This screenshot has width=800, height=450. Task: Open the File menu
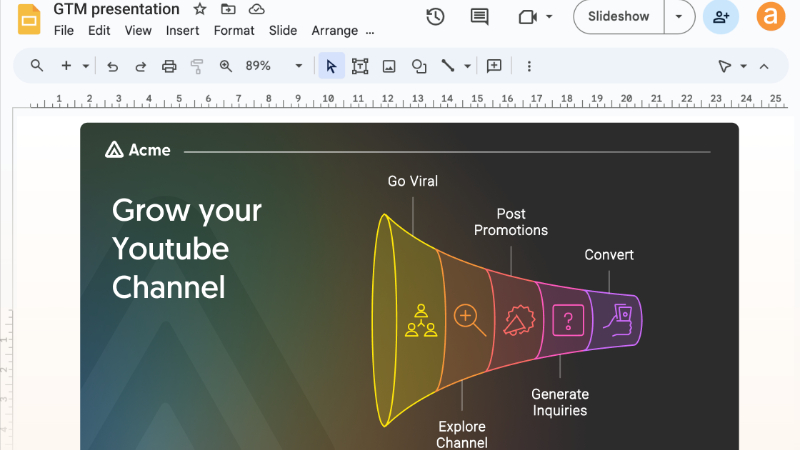pyautogui.click(x=64, y=31)
